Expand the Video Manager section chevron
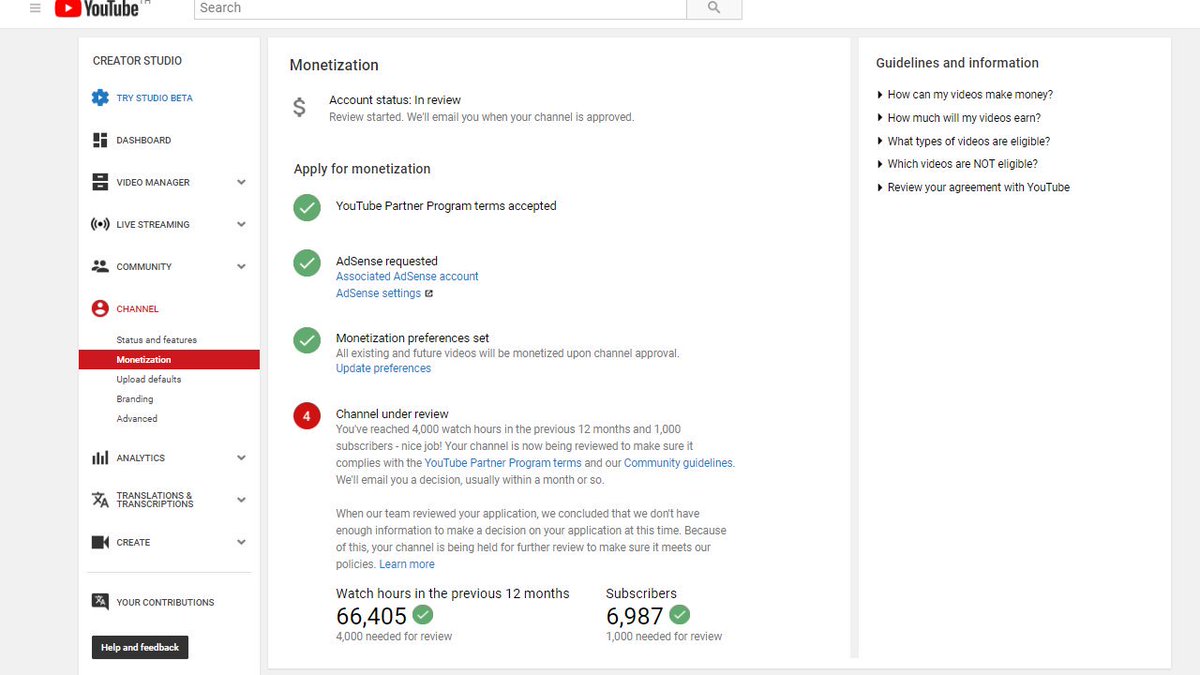Viewport: 1200px width, 675px height. click(x=241, y=182)
